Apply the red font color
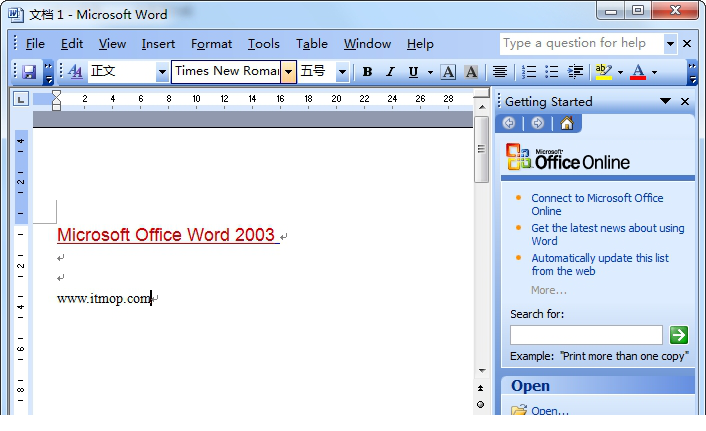This screenshot has height=431, width=706. coord(638,72)
